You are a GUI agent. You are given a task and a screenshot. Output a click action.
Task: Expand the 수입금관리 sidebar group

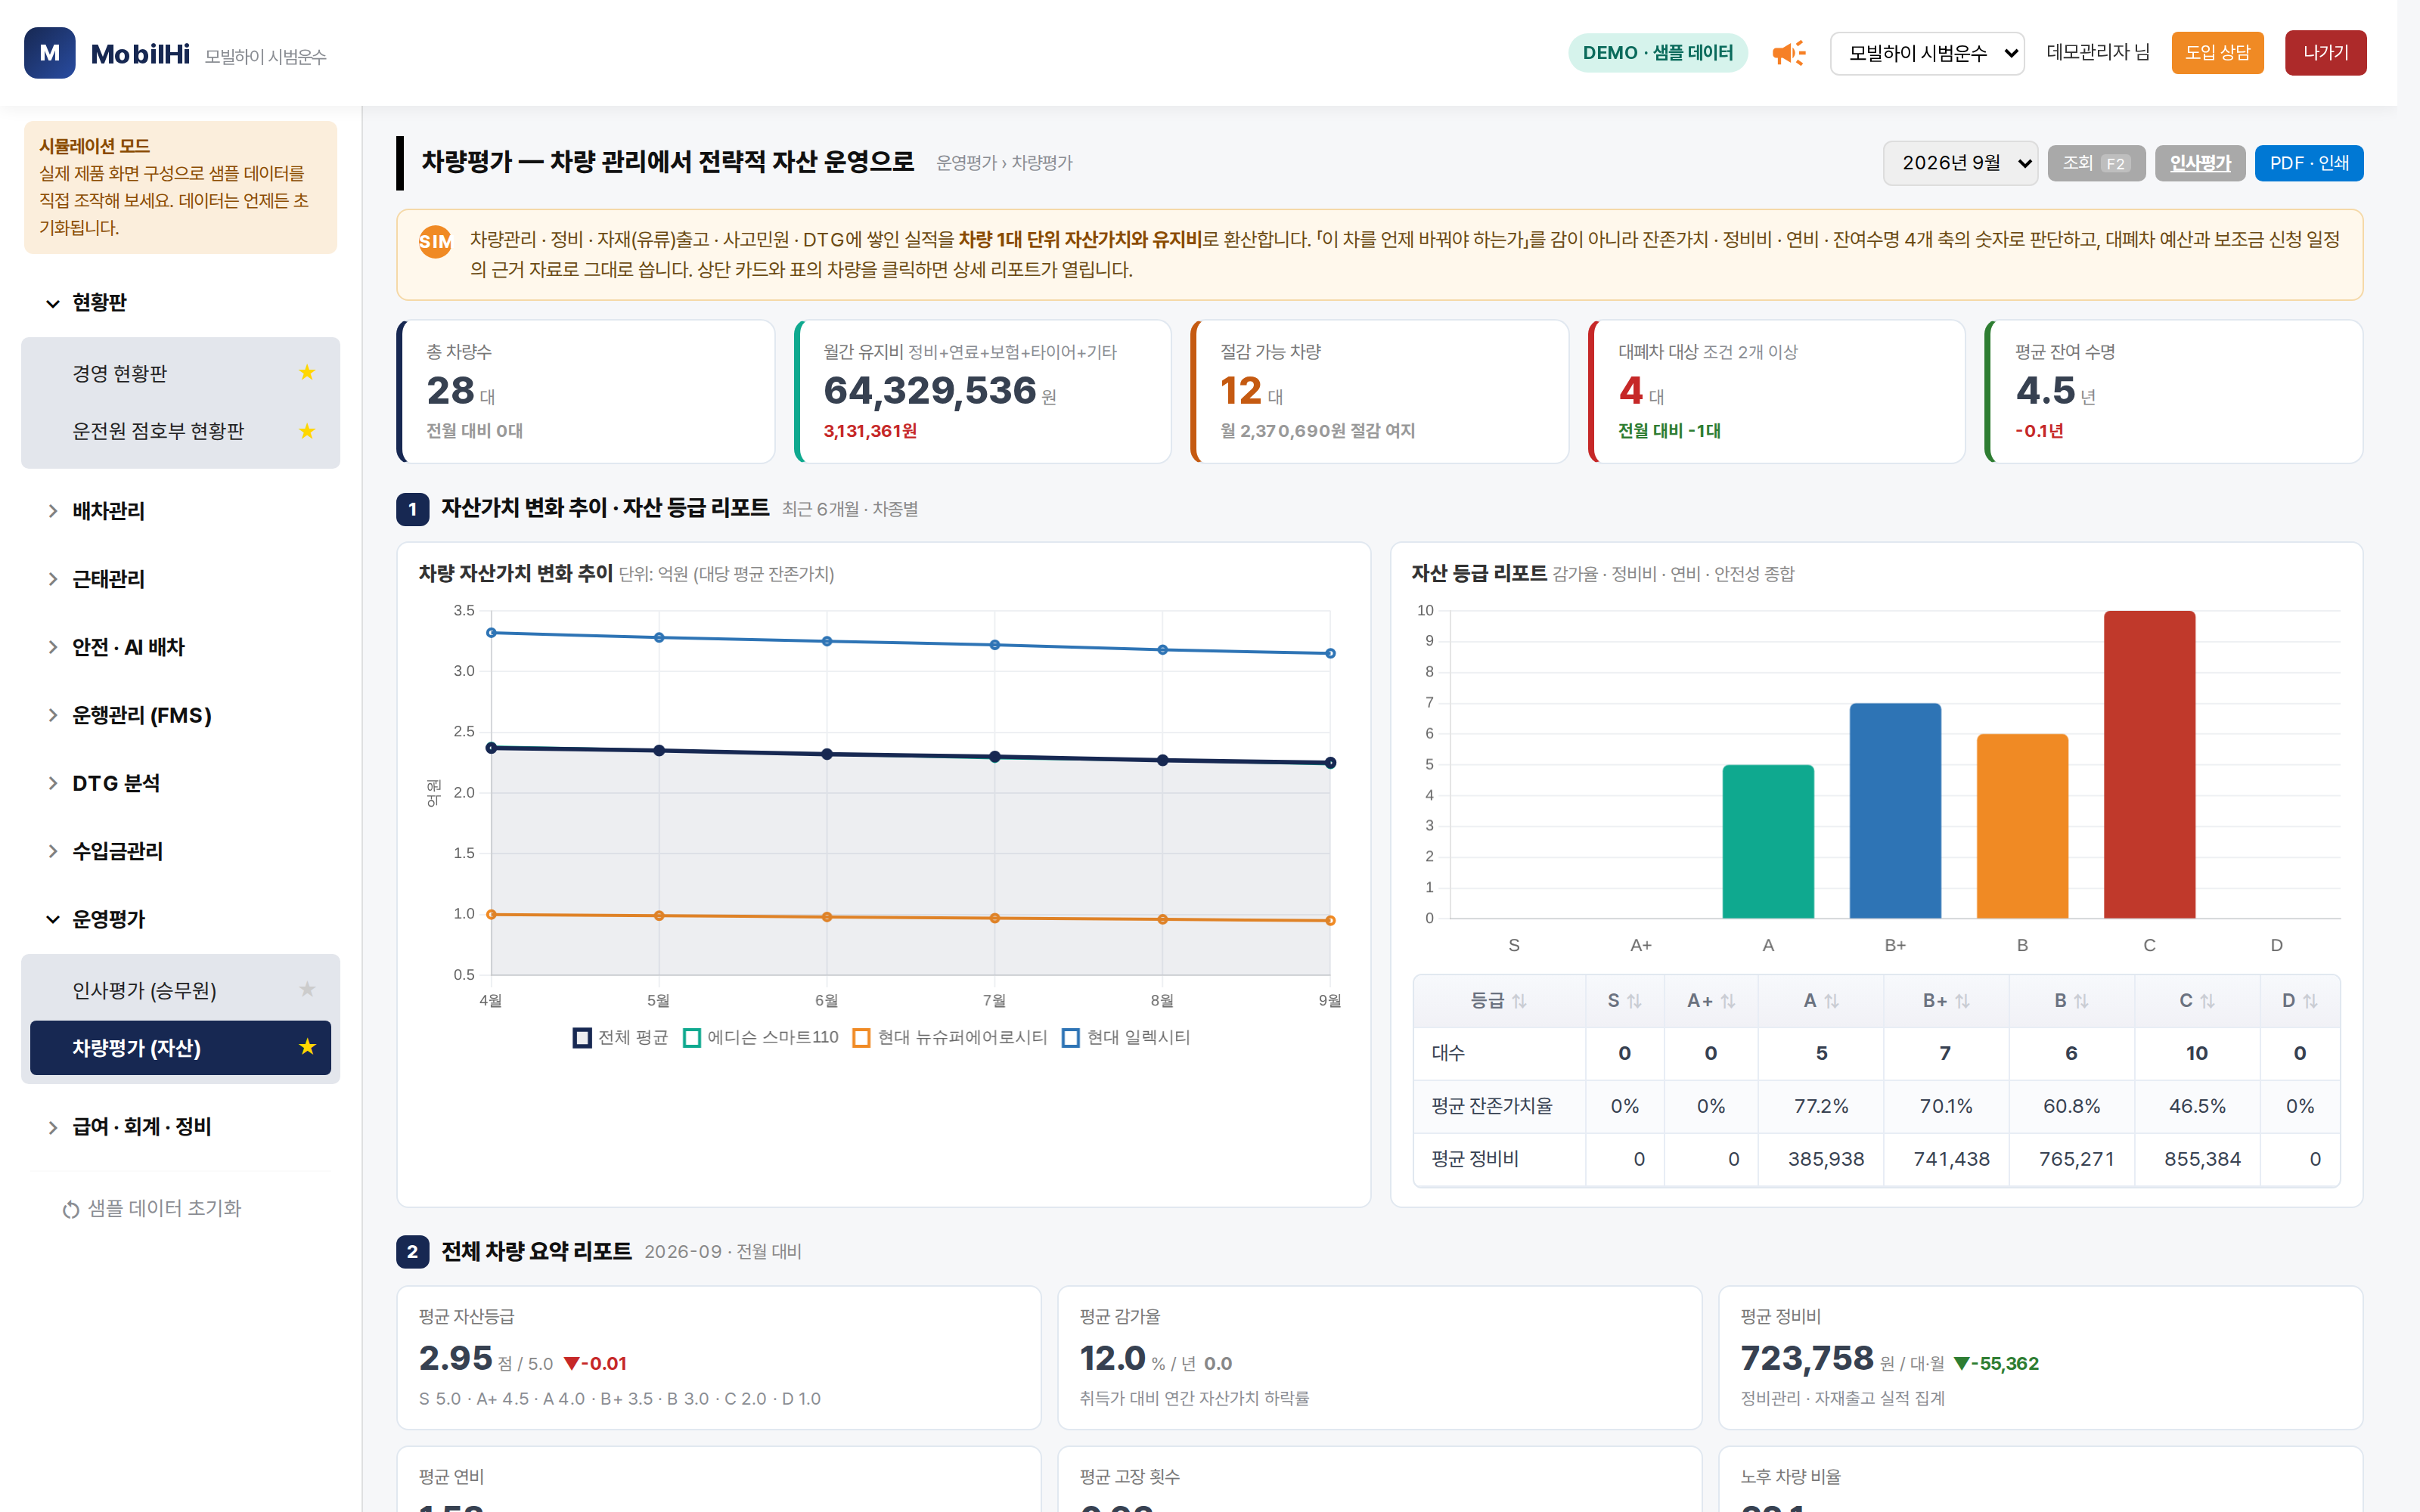pyautogui.click(x=180, y=851)
